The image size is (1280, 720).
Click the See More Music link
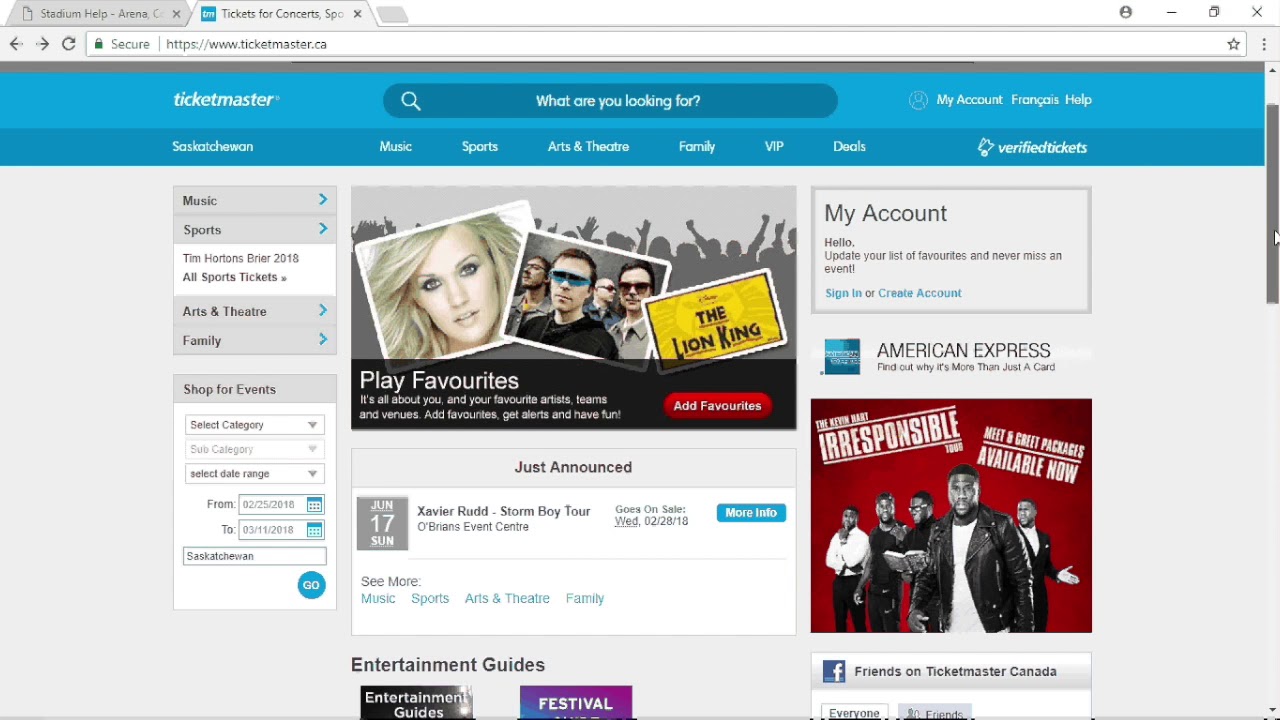coord(378,598)
